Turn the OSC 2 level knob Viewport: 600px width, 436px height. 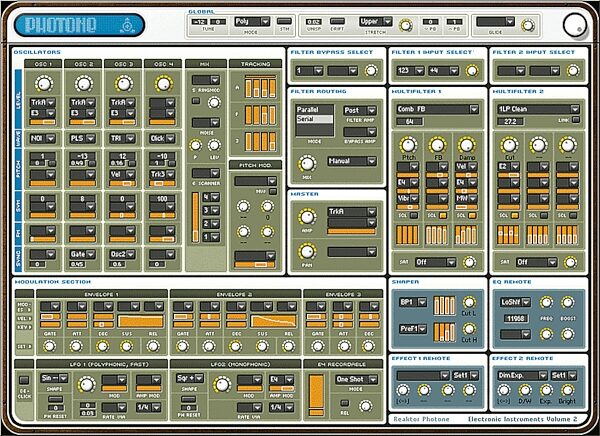coord(83,83)
